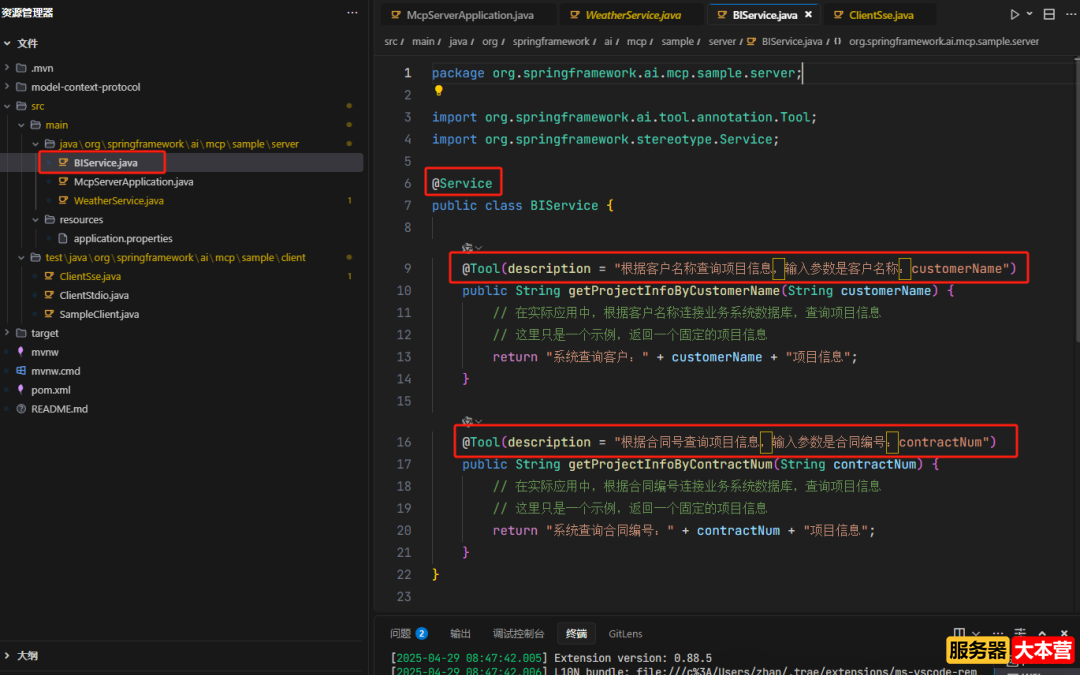
Task: Run the Java file with play icon
Action: click(x=1015, y=14)
